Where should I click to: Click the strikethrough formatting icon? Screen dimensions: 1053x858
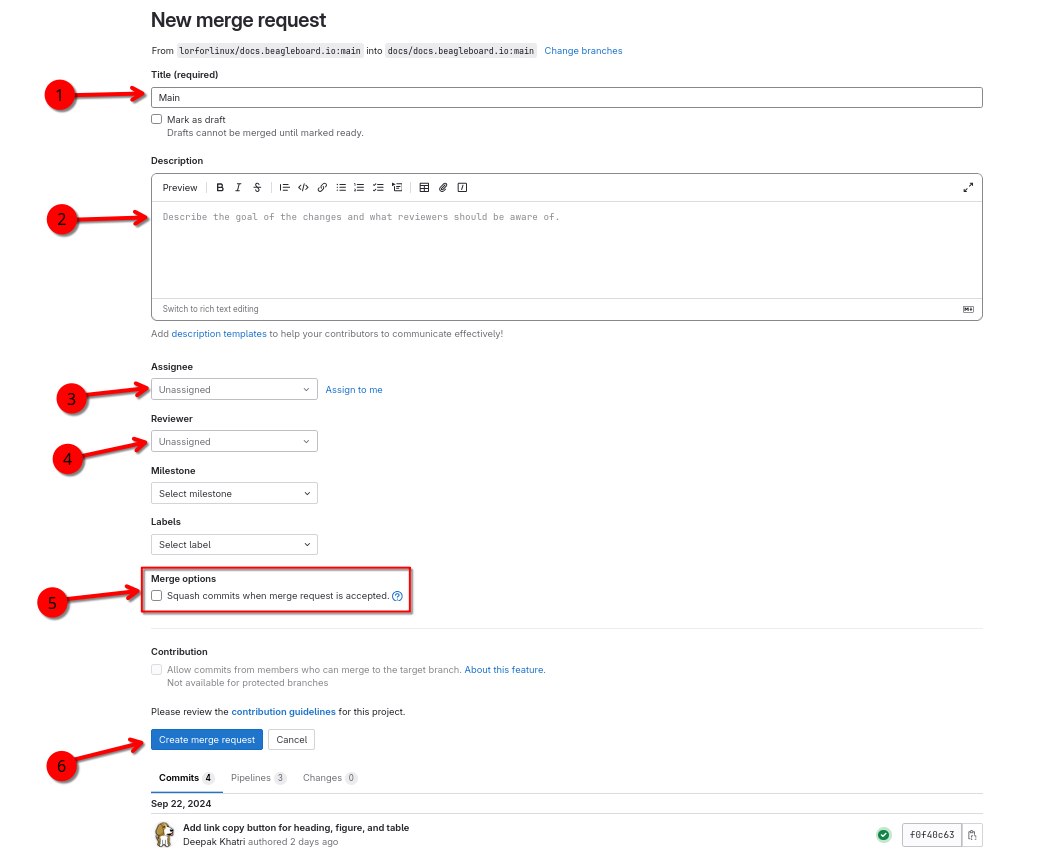point(257,188)
